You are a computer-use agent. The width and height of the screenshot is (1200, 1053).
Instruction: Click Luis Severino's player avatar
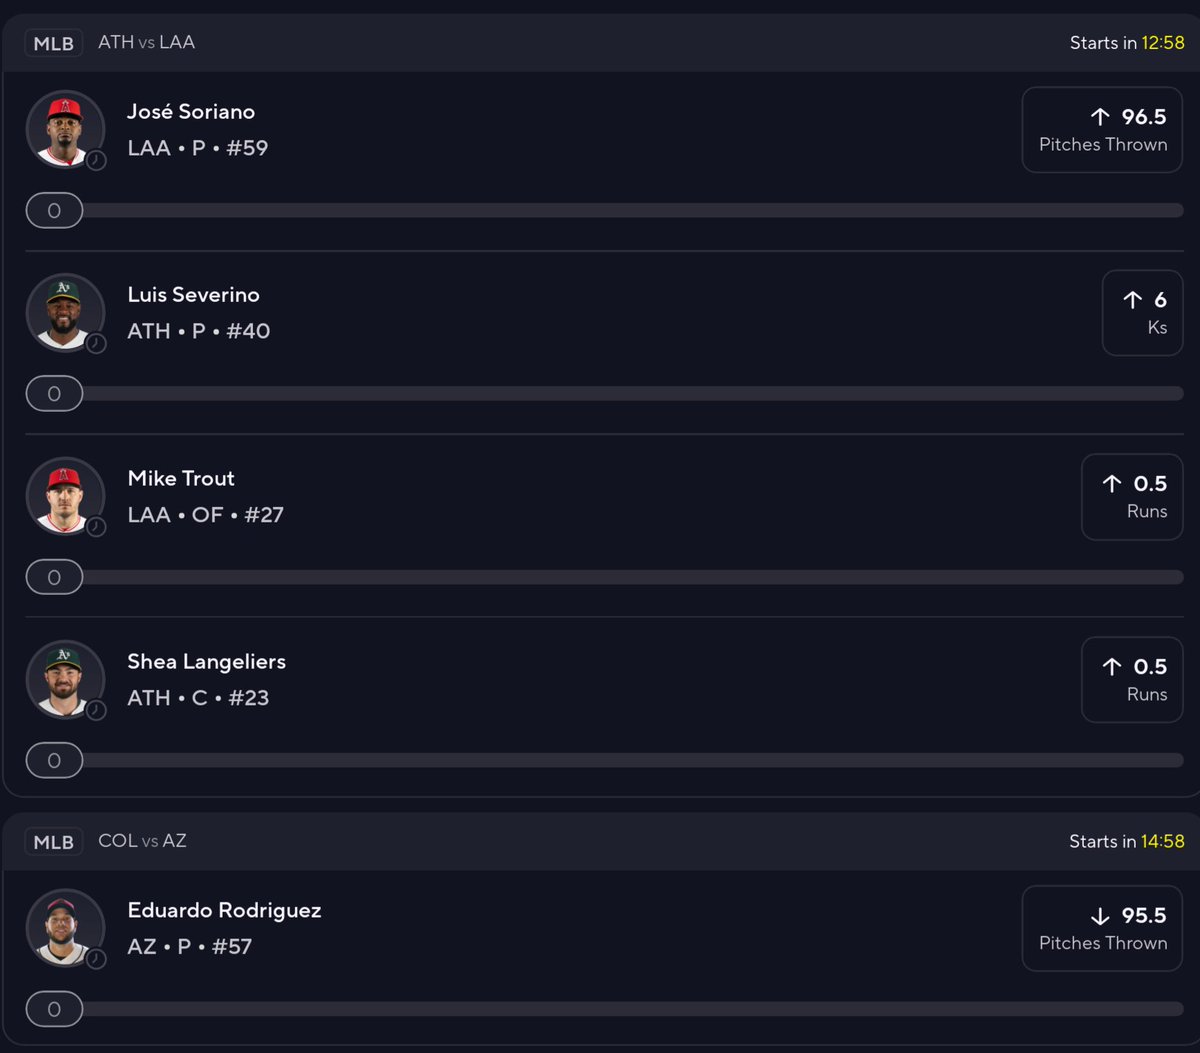click(x=65, y=313)
